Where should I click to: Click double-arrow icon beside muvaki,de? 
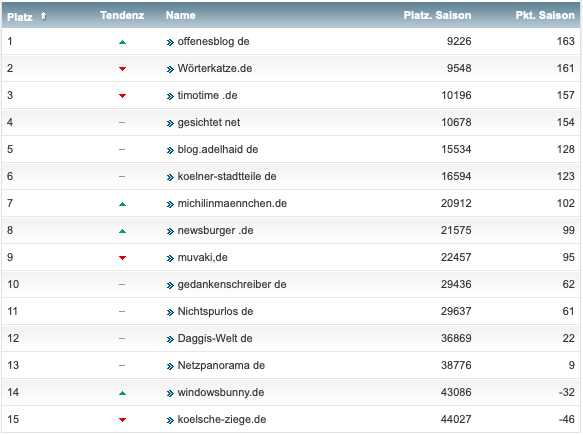[x=170, y=258]
